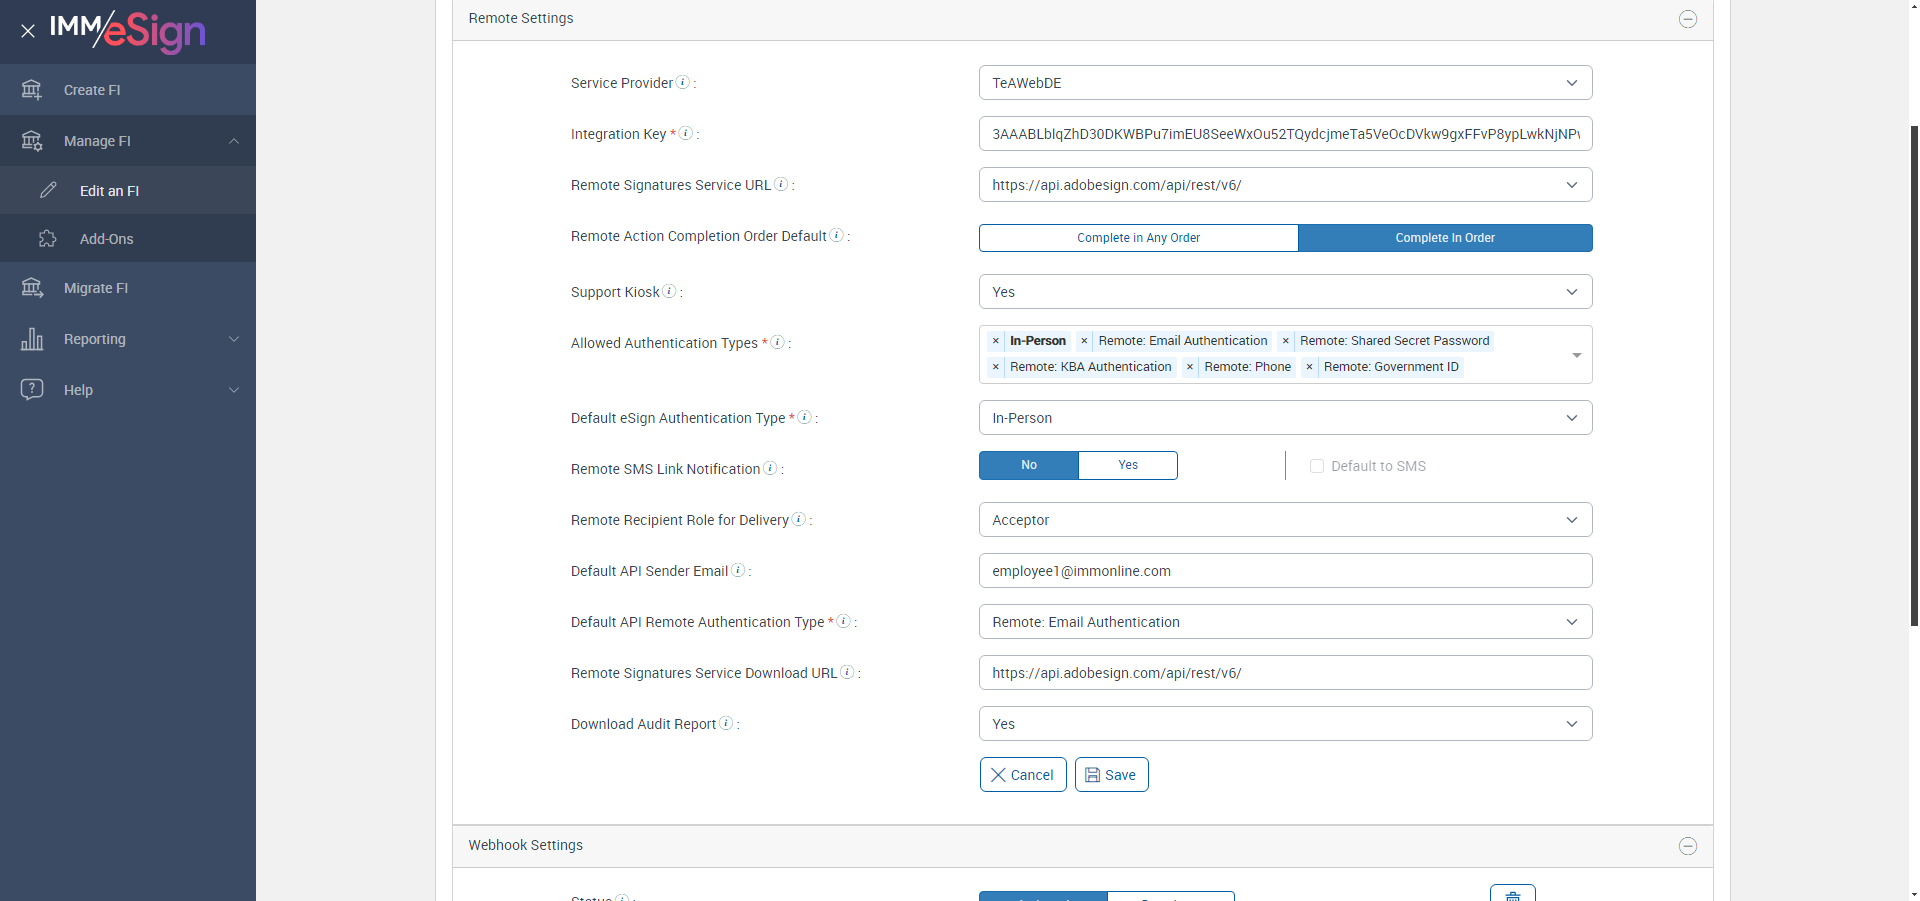Open the Add-Ons menu item
The width and height of the screenshot is (1920, 901).
107,239
